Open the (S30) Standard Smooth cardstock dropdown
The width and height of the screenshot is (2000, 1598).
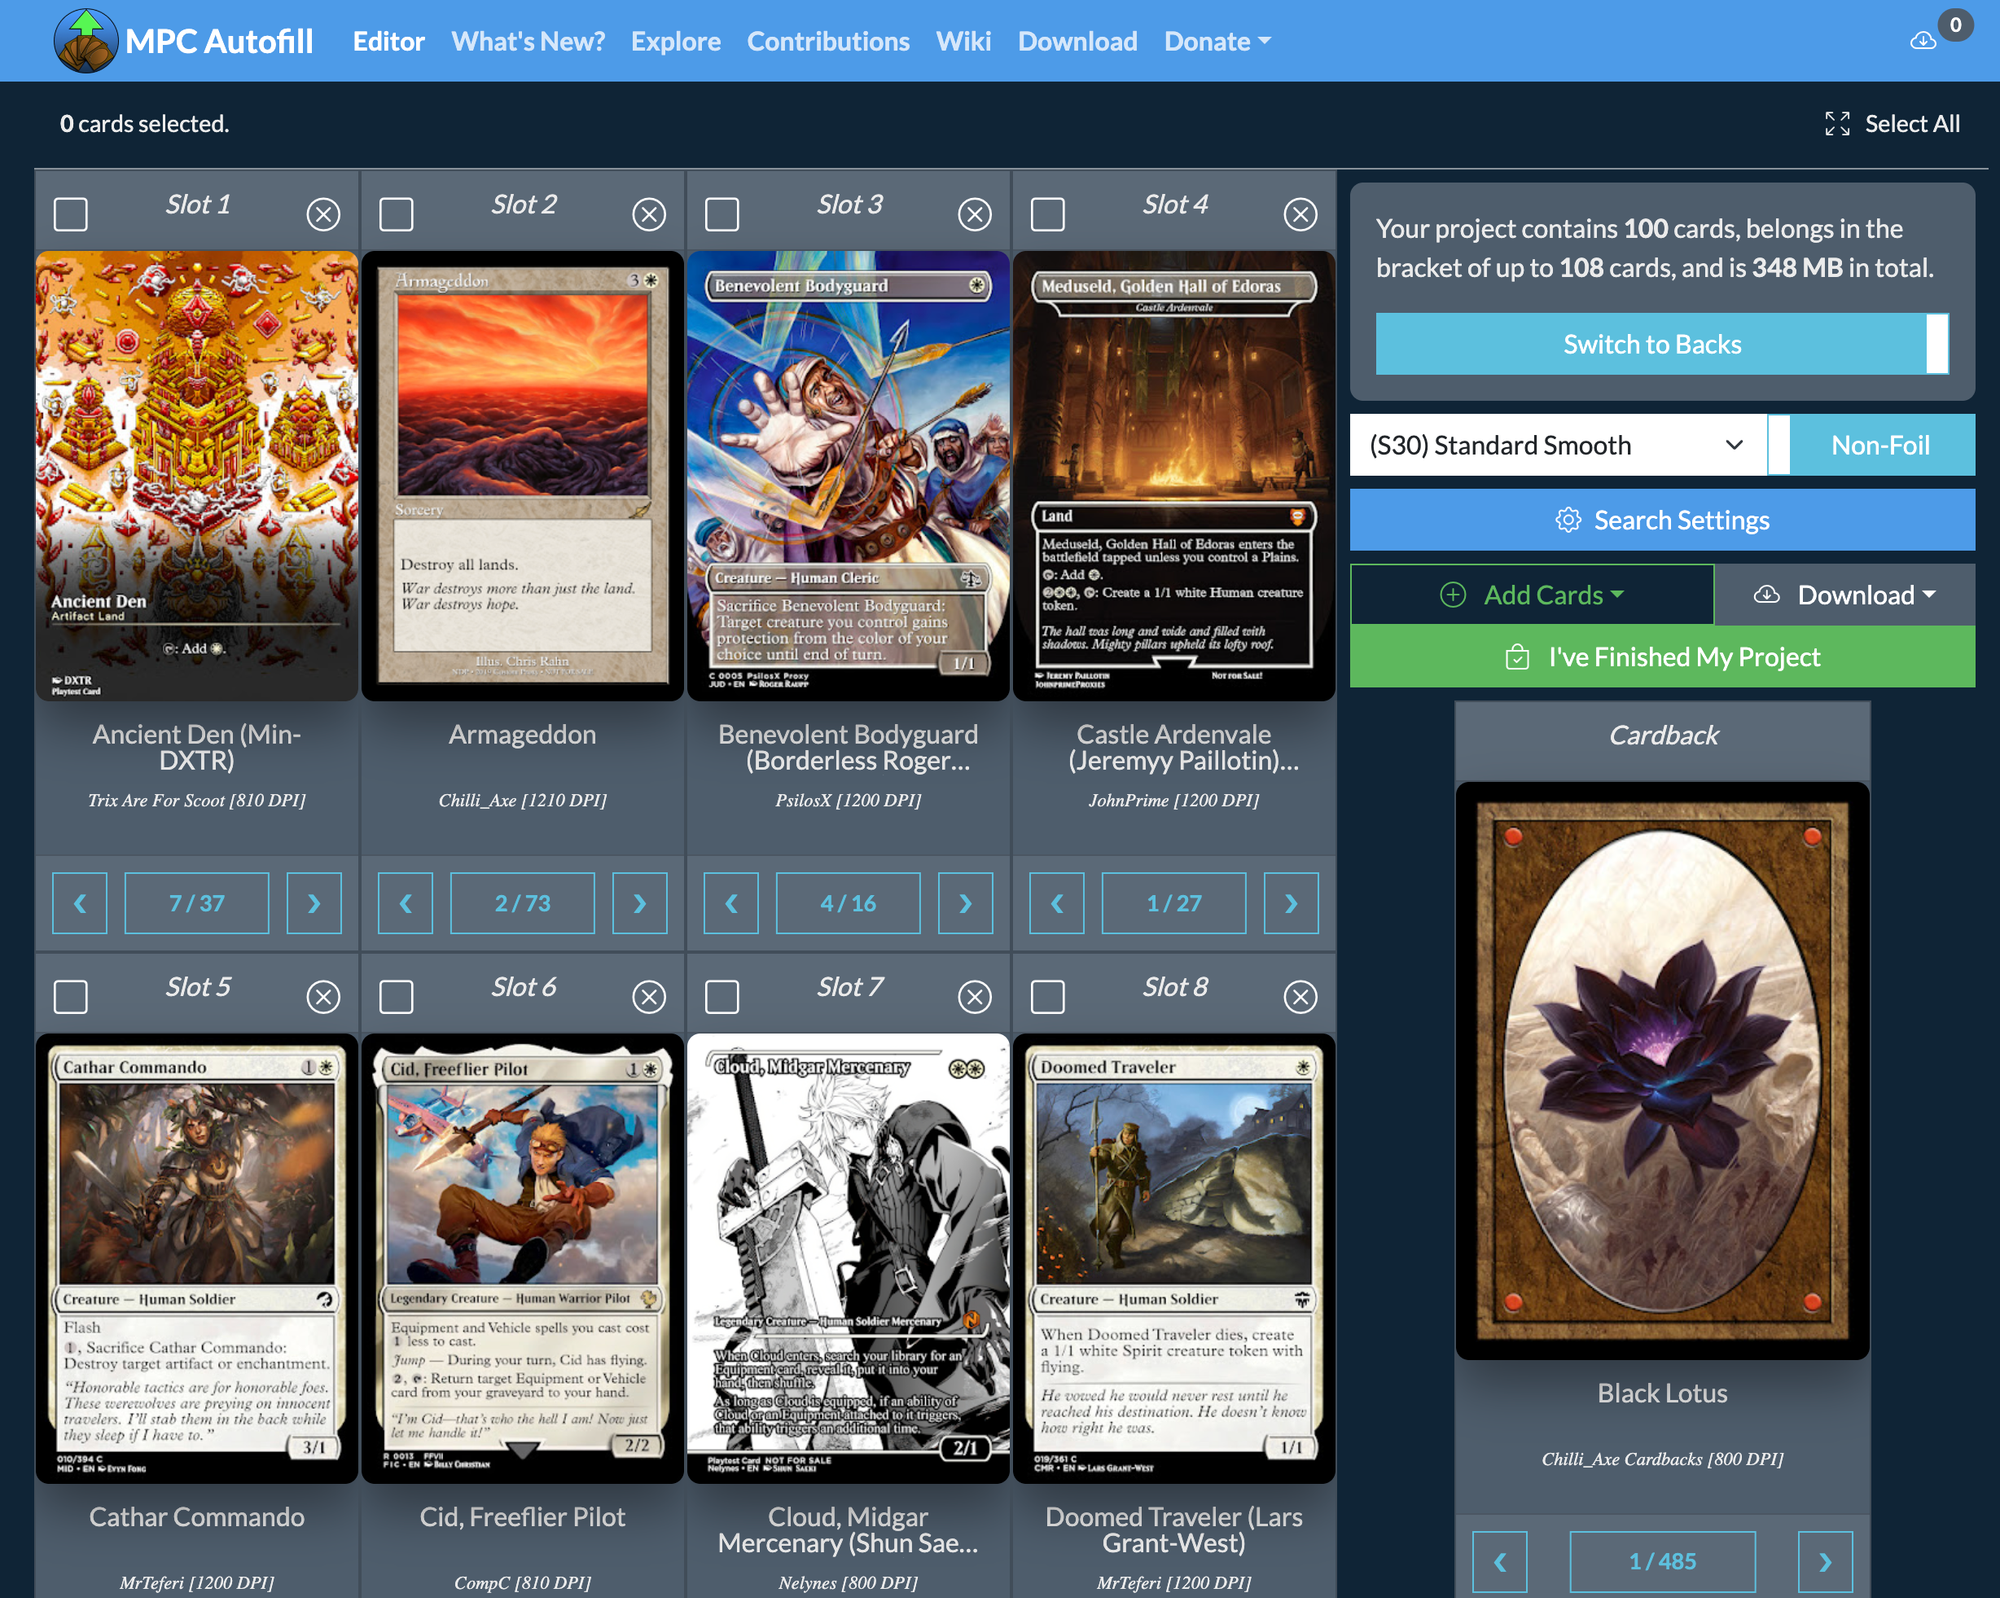pos(1556,445)
